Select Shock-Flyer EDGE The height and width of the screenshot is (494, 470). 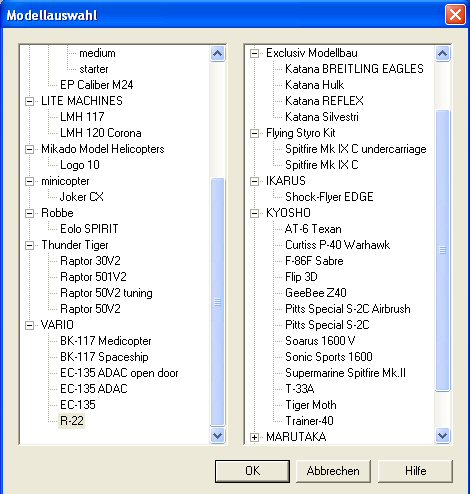[329, 197]
